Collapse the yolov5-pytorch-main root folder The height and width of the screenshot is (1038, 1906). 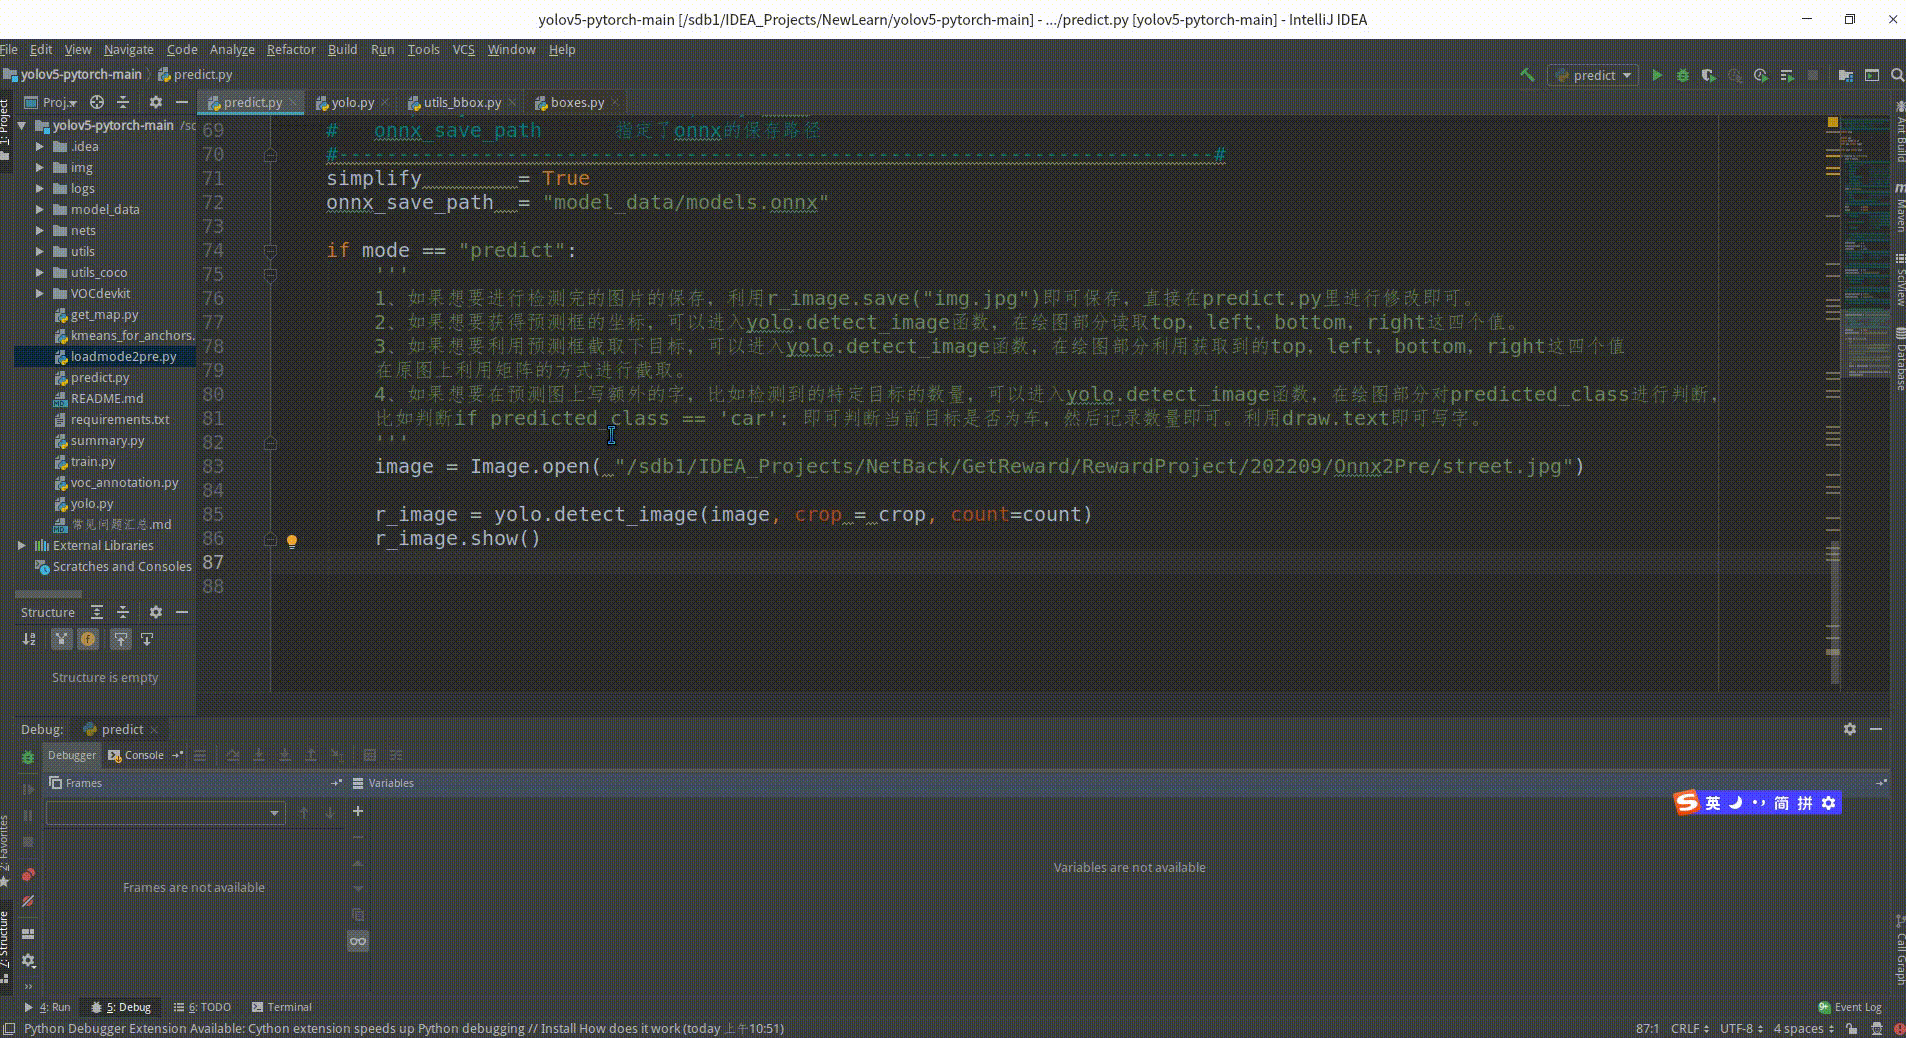[x=22, y=125]
